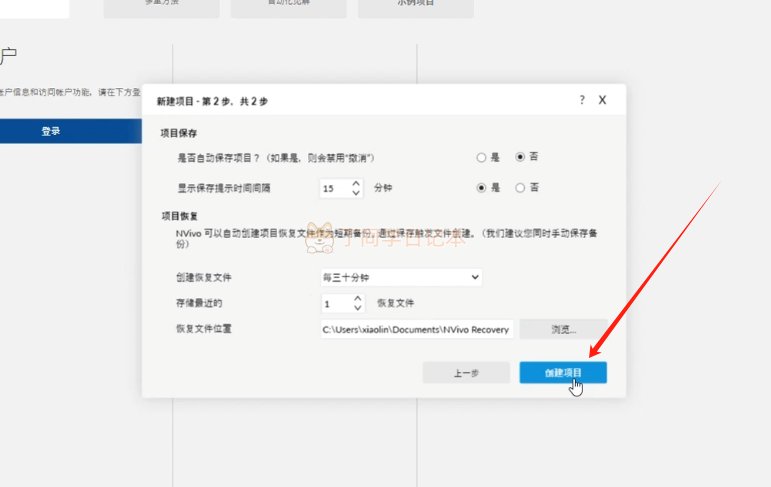Select 否 for automatic project saving
This screenshot has width=771, height=487.
point(520,157)
